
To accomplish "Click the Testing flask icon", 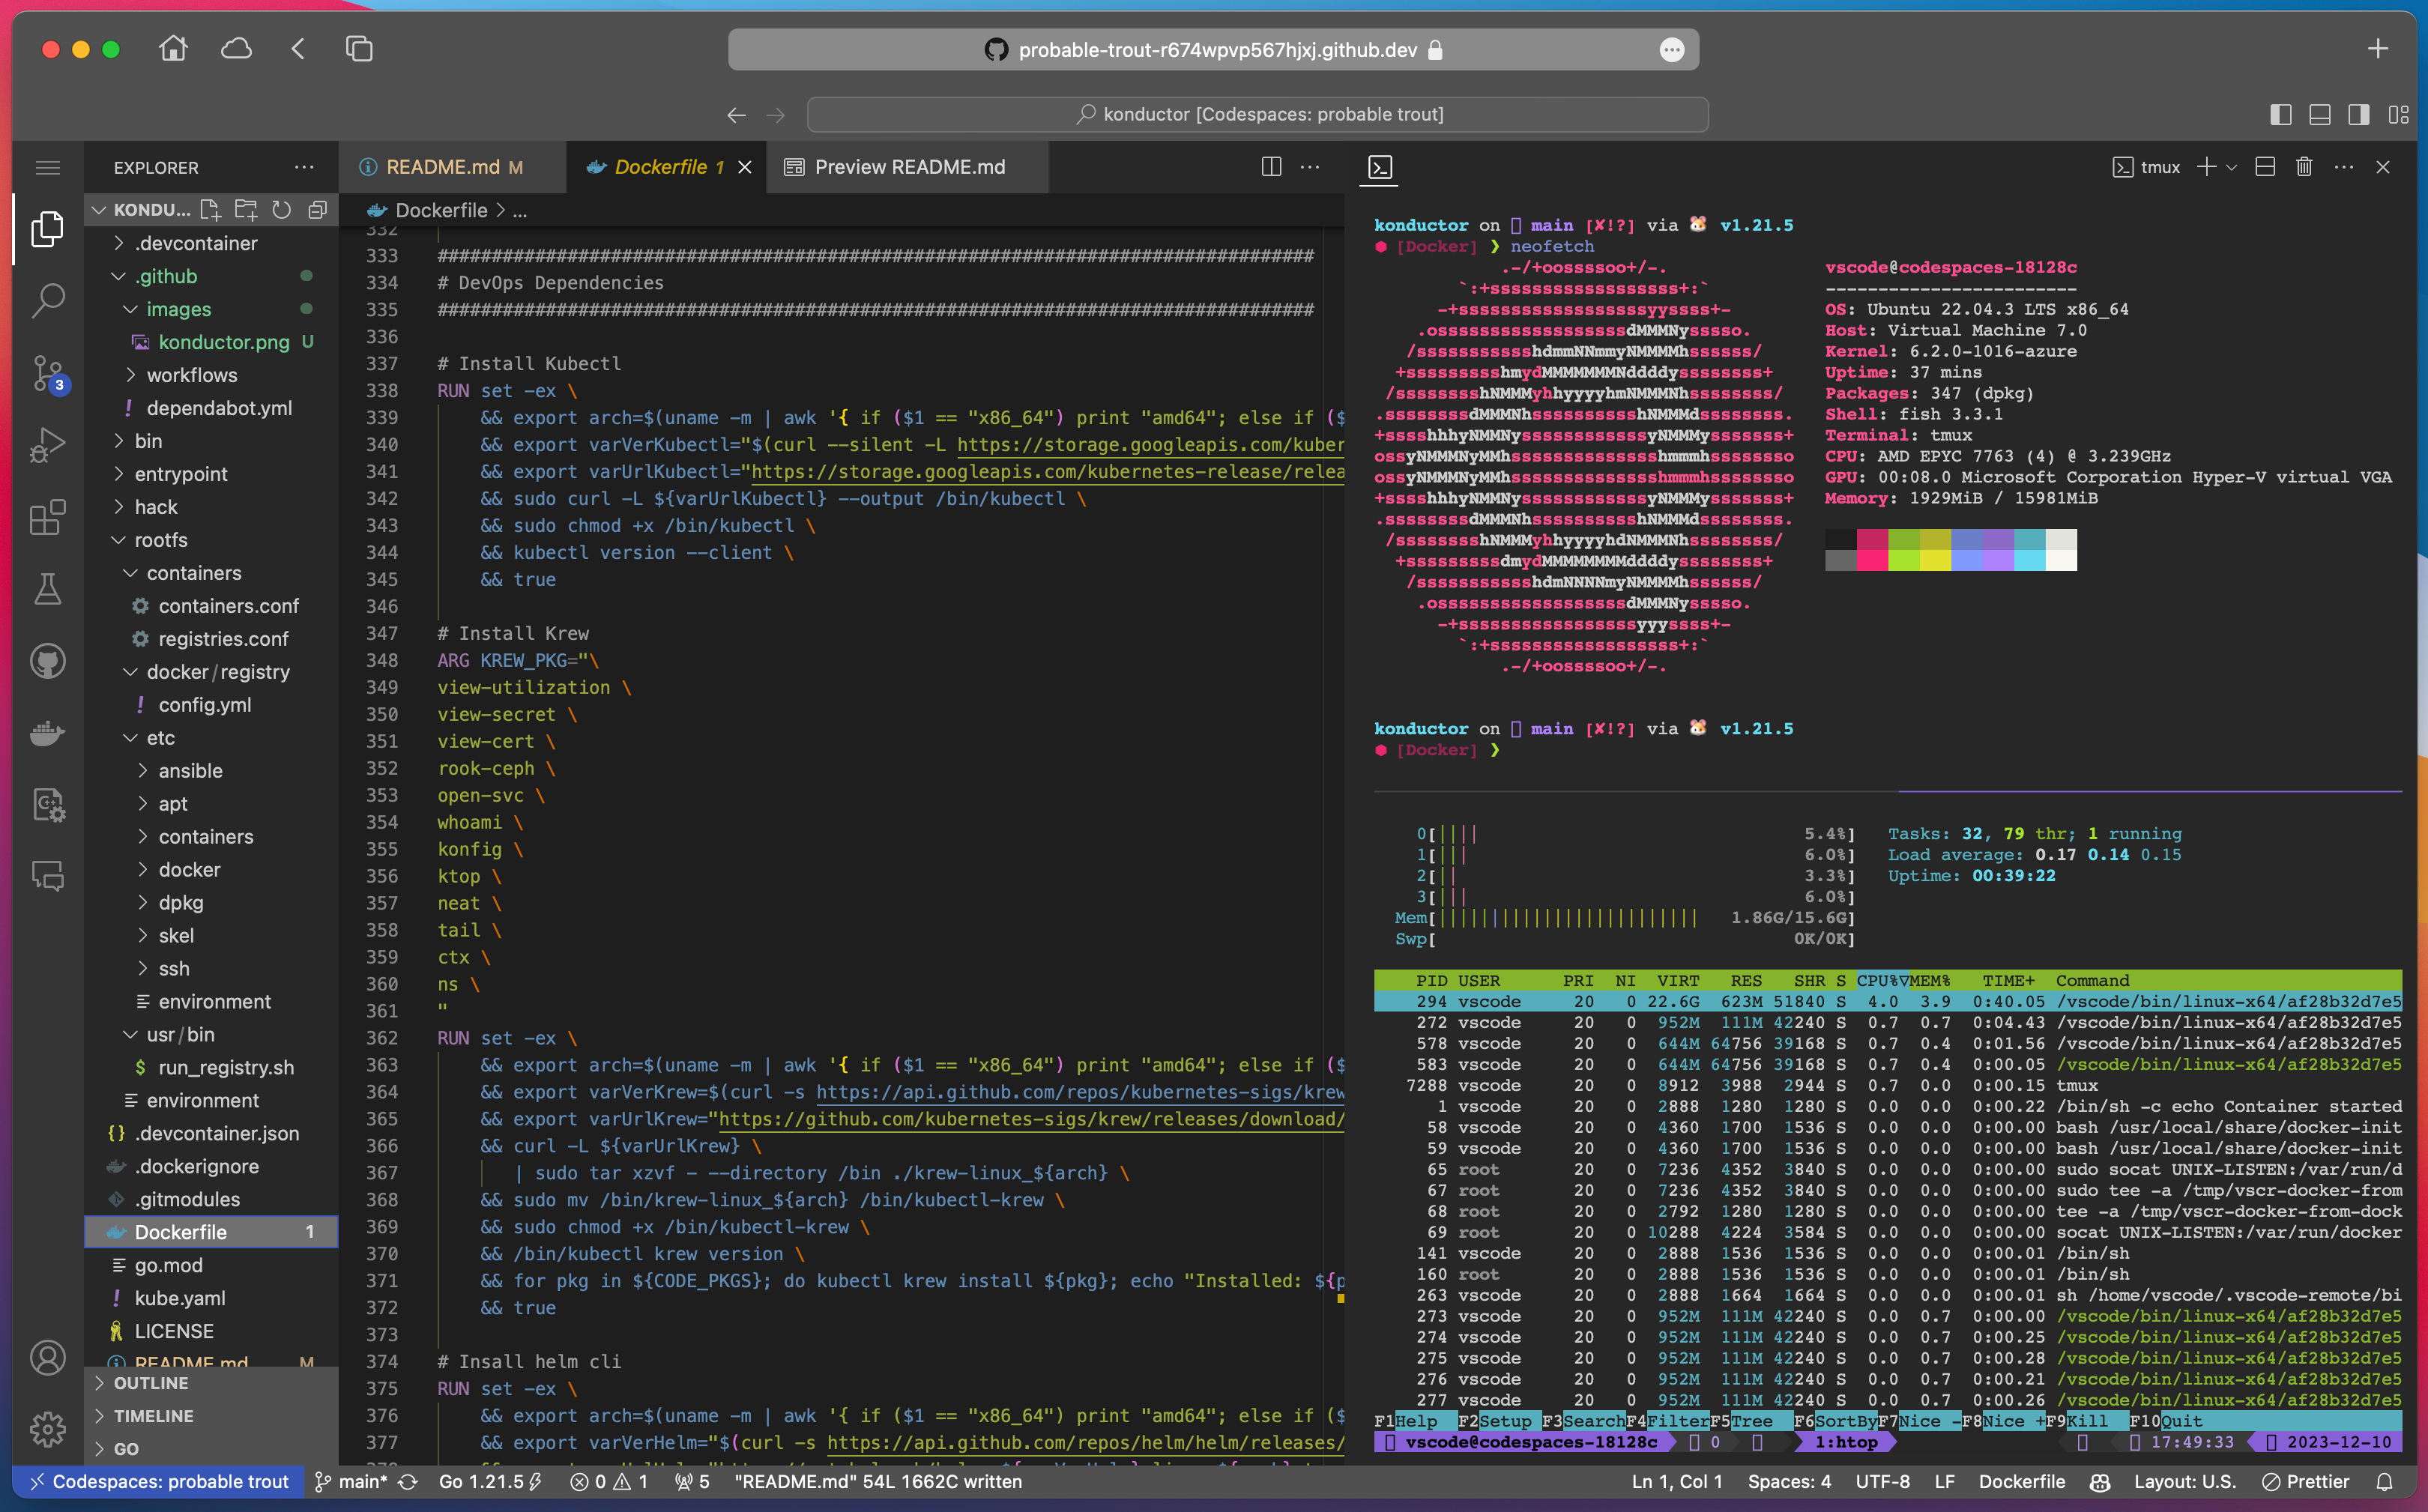I will point(47,589).
